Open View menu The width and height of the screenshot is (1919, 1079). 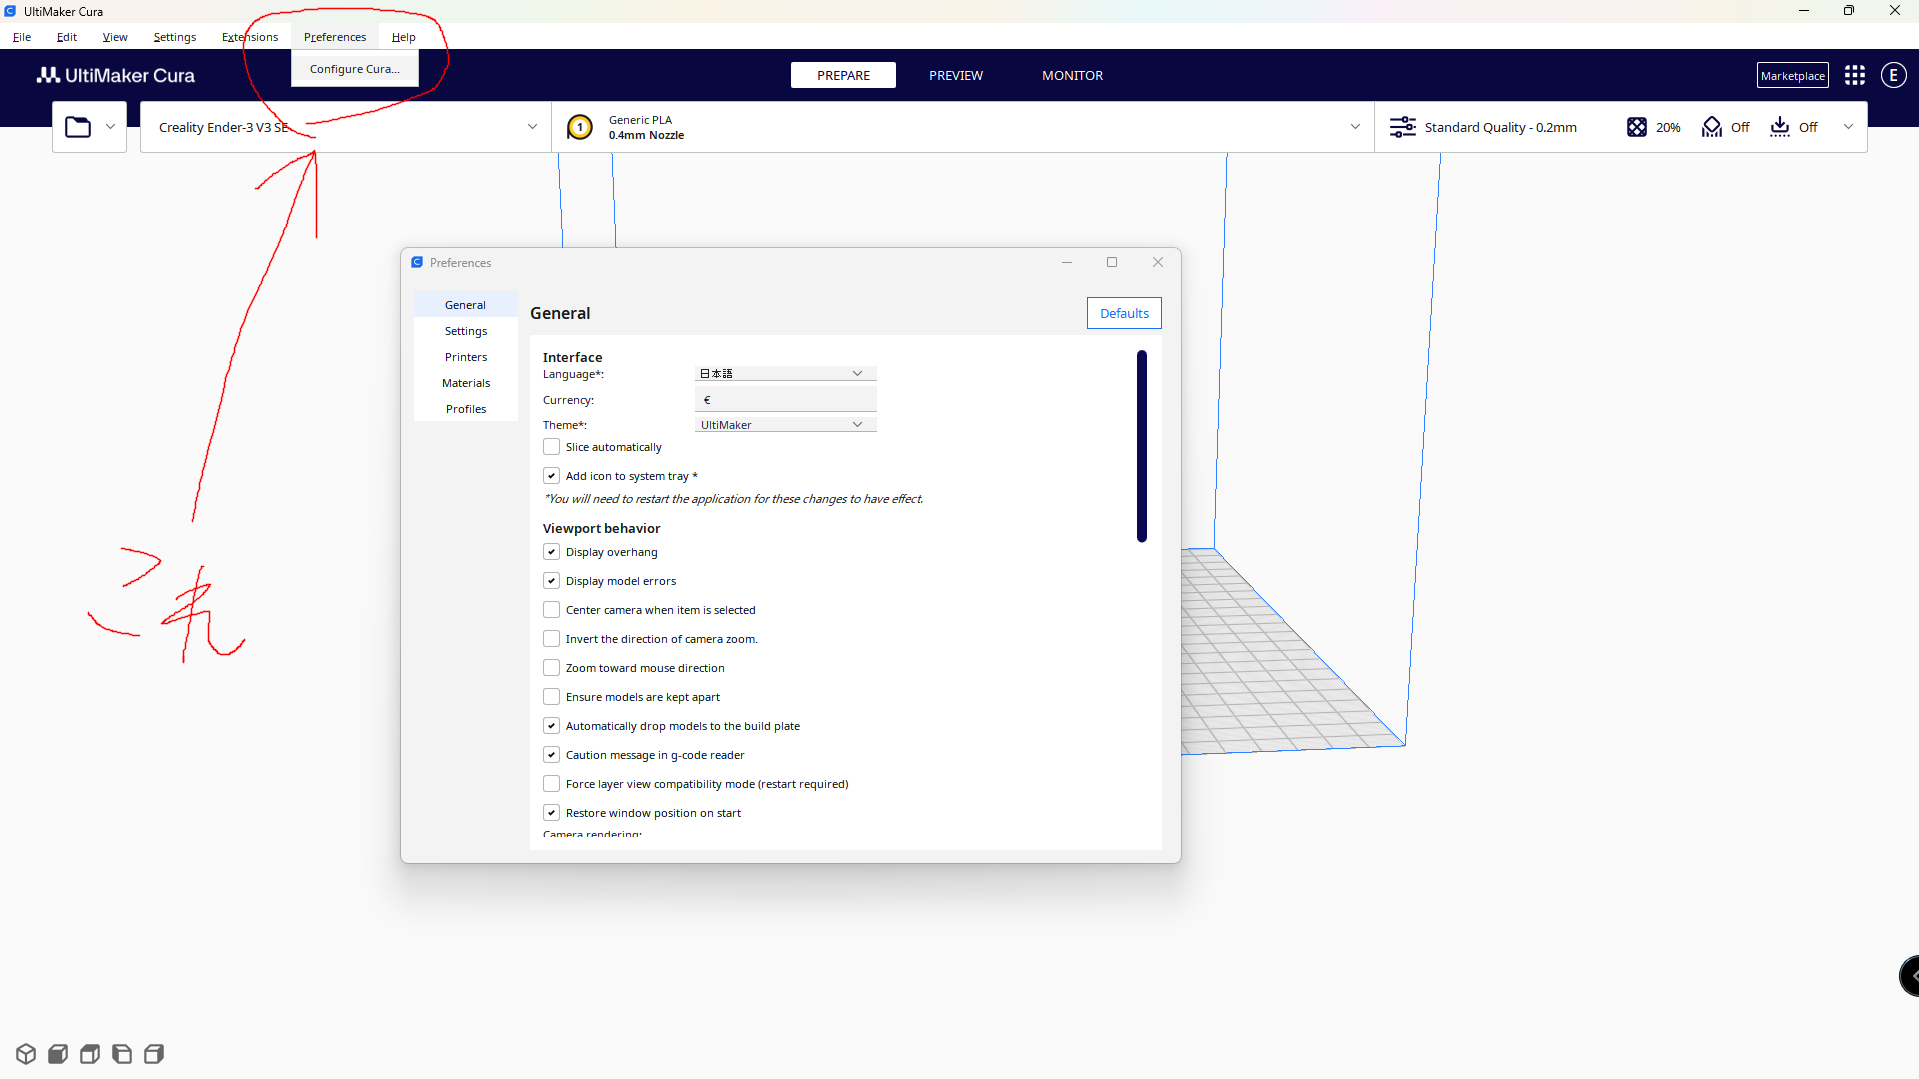pyautogui.click(x=115, y=37)
